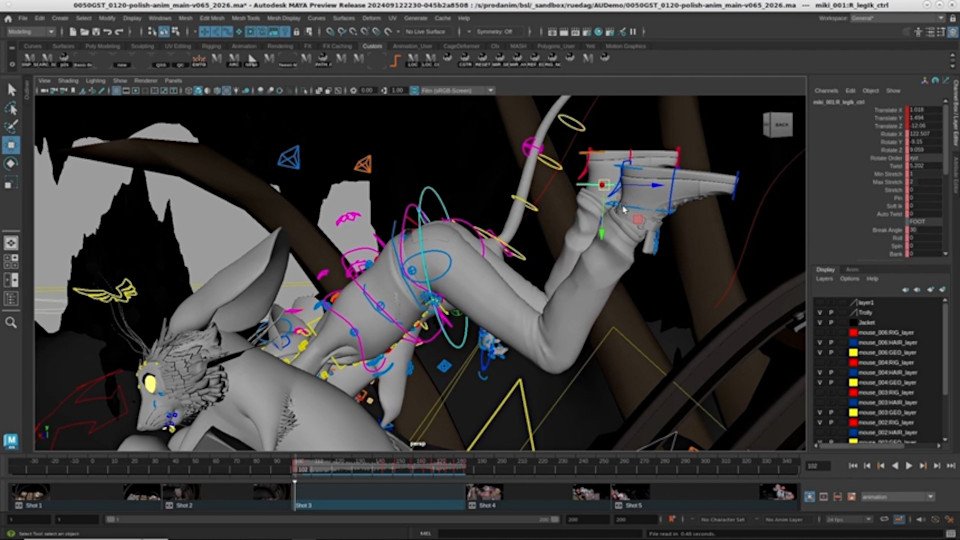Choose the Rotate tool in toolbox
960x540 pixels.
point(12,163)
